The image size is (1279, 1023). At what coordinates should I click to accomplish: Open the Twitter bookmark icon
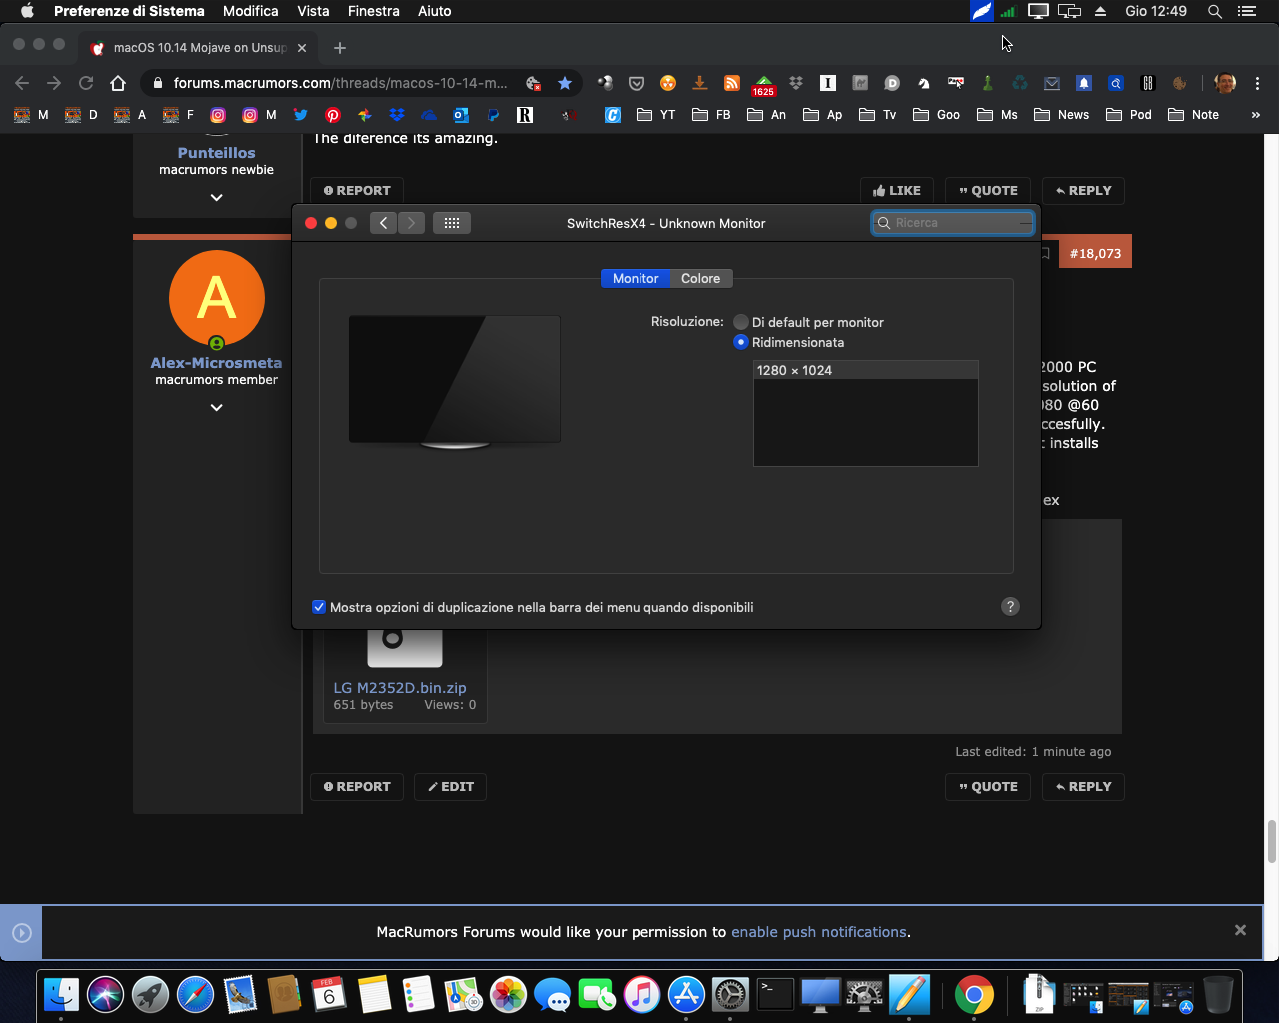pyautogui.click(x=300, y=115)
